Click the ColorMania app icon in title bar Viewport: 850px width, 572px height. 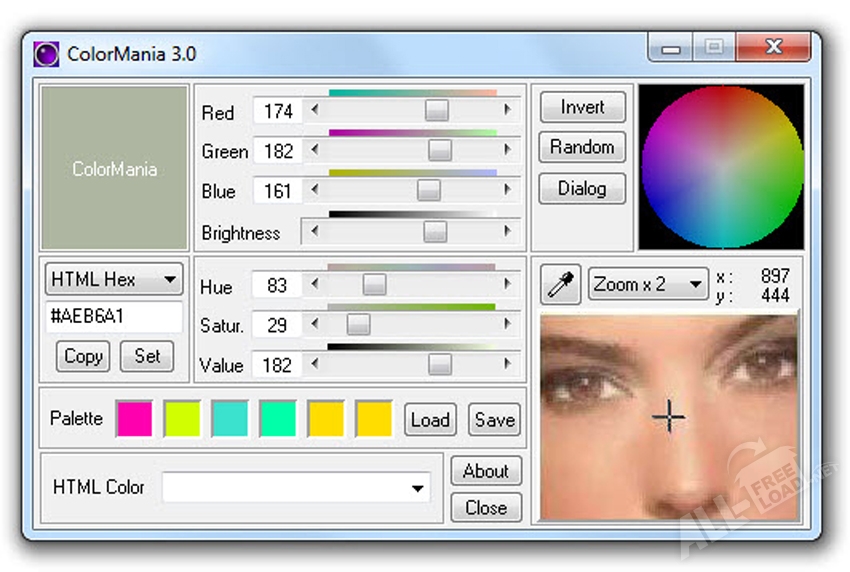coord(46,53)
